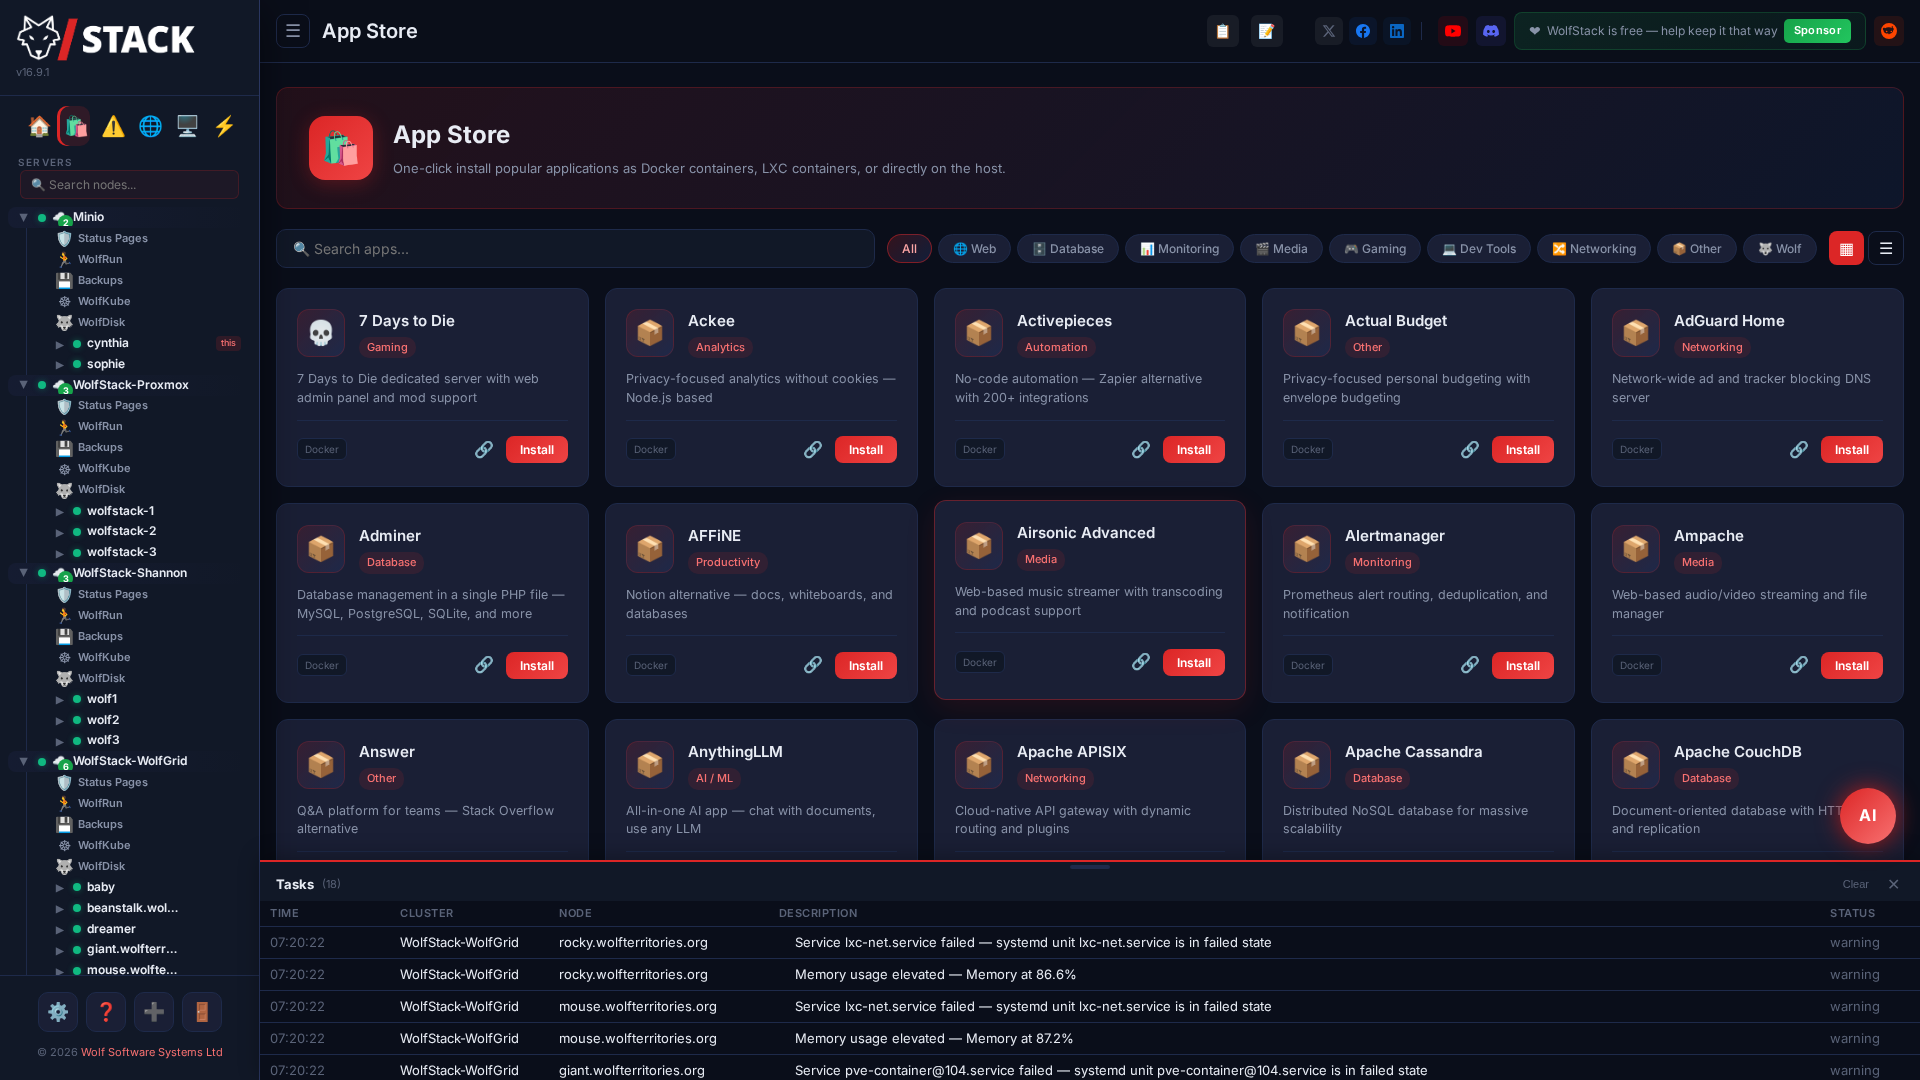Open WolfDisk under WolfStack-WolfGrid
The image size is (1920, 1080).
(101, 867)
